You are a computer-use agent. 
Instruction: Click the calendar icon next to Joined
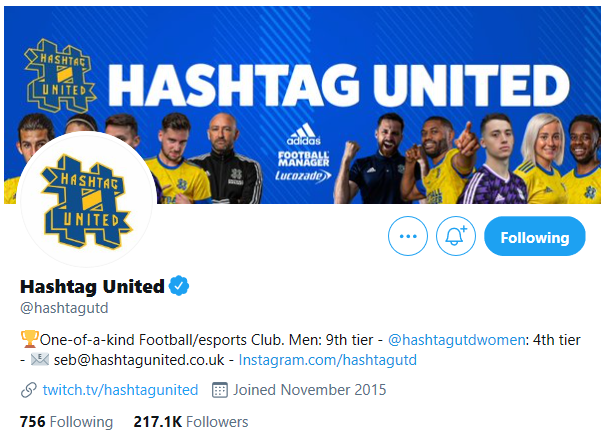(221, 390)
